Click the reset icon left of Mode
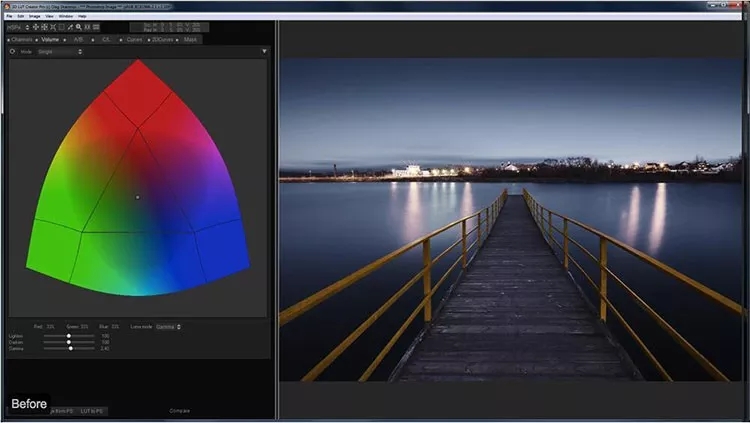 (12, 50)
